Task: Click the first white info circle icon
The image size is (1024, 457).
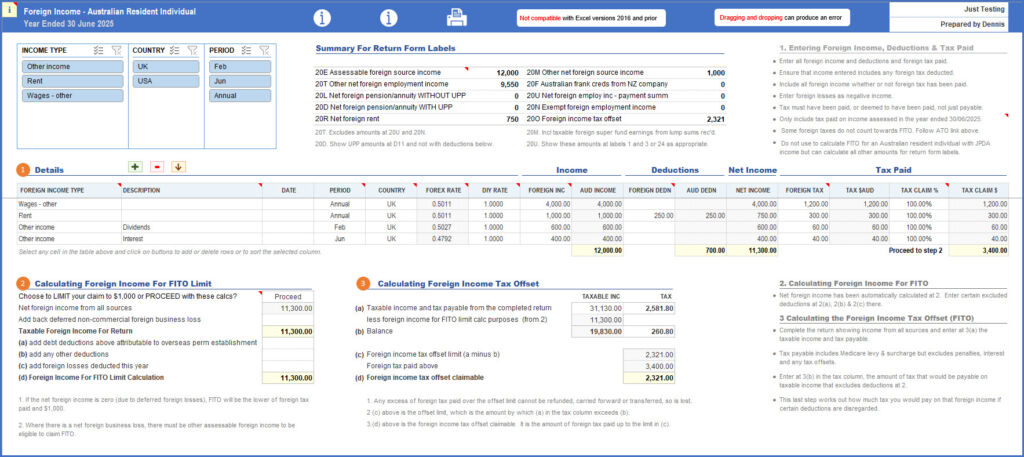Action: (322, 18)
